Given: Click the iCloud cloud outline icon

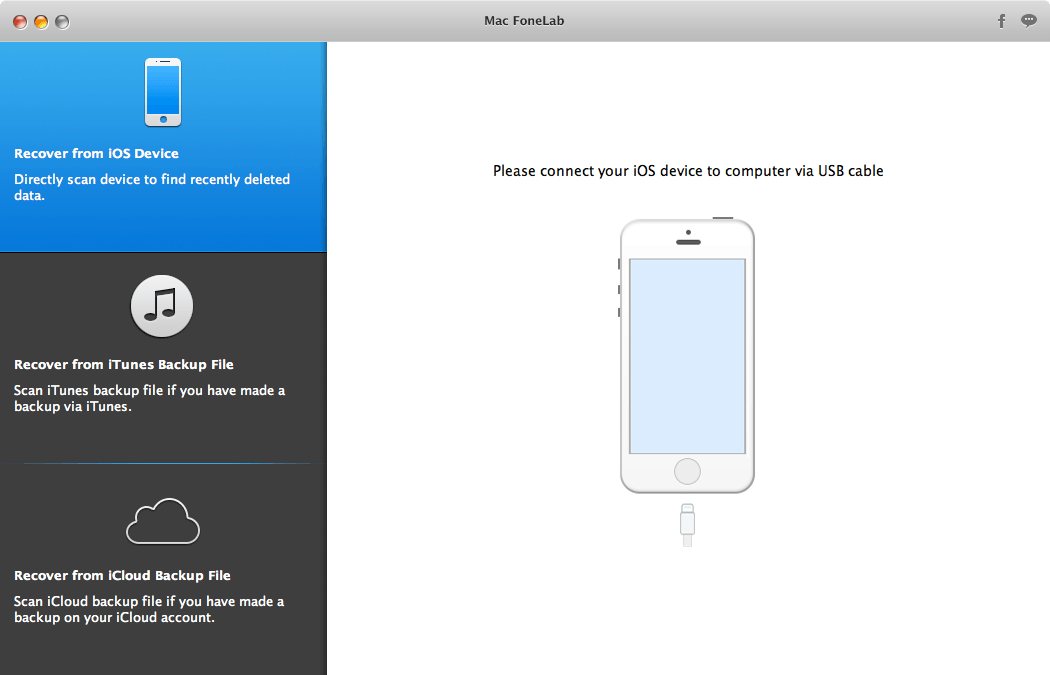Looking at the screenshot, I should click(x=162, y=520).
